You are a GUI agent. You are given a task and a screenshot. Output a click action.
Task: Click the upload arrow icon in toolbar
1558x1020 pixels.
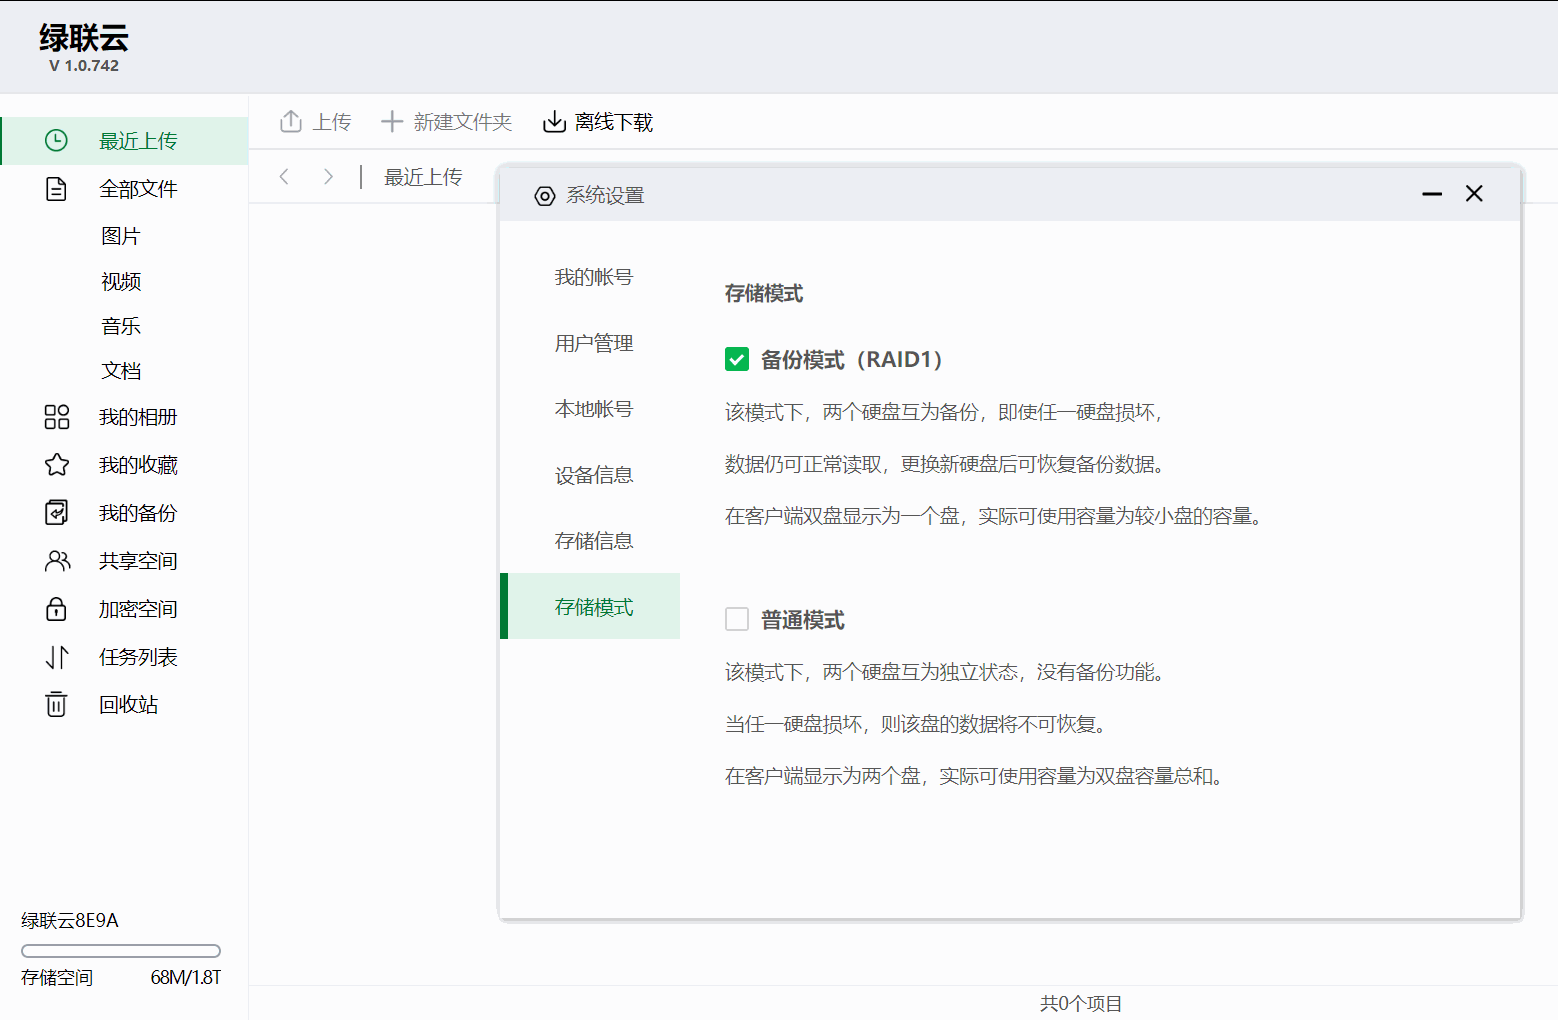click(x=291, y=122)
